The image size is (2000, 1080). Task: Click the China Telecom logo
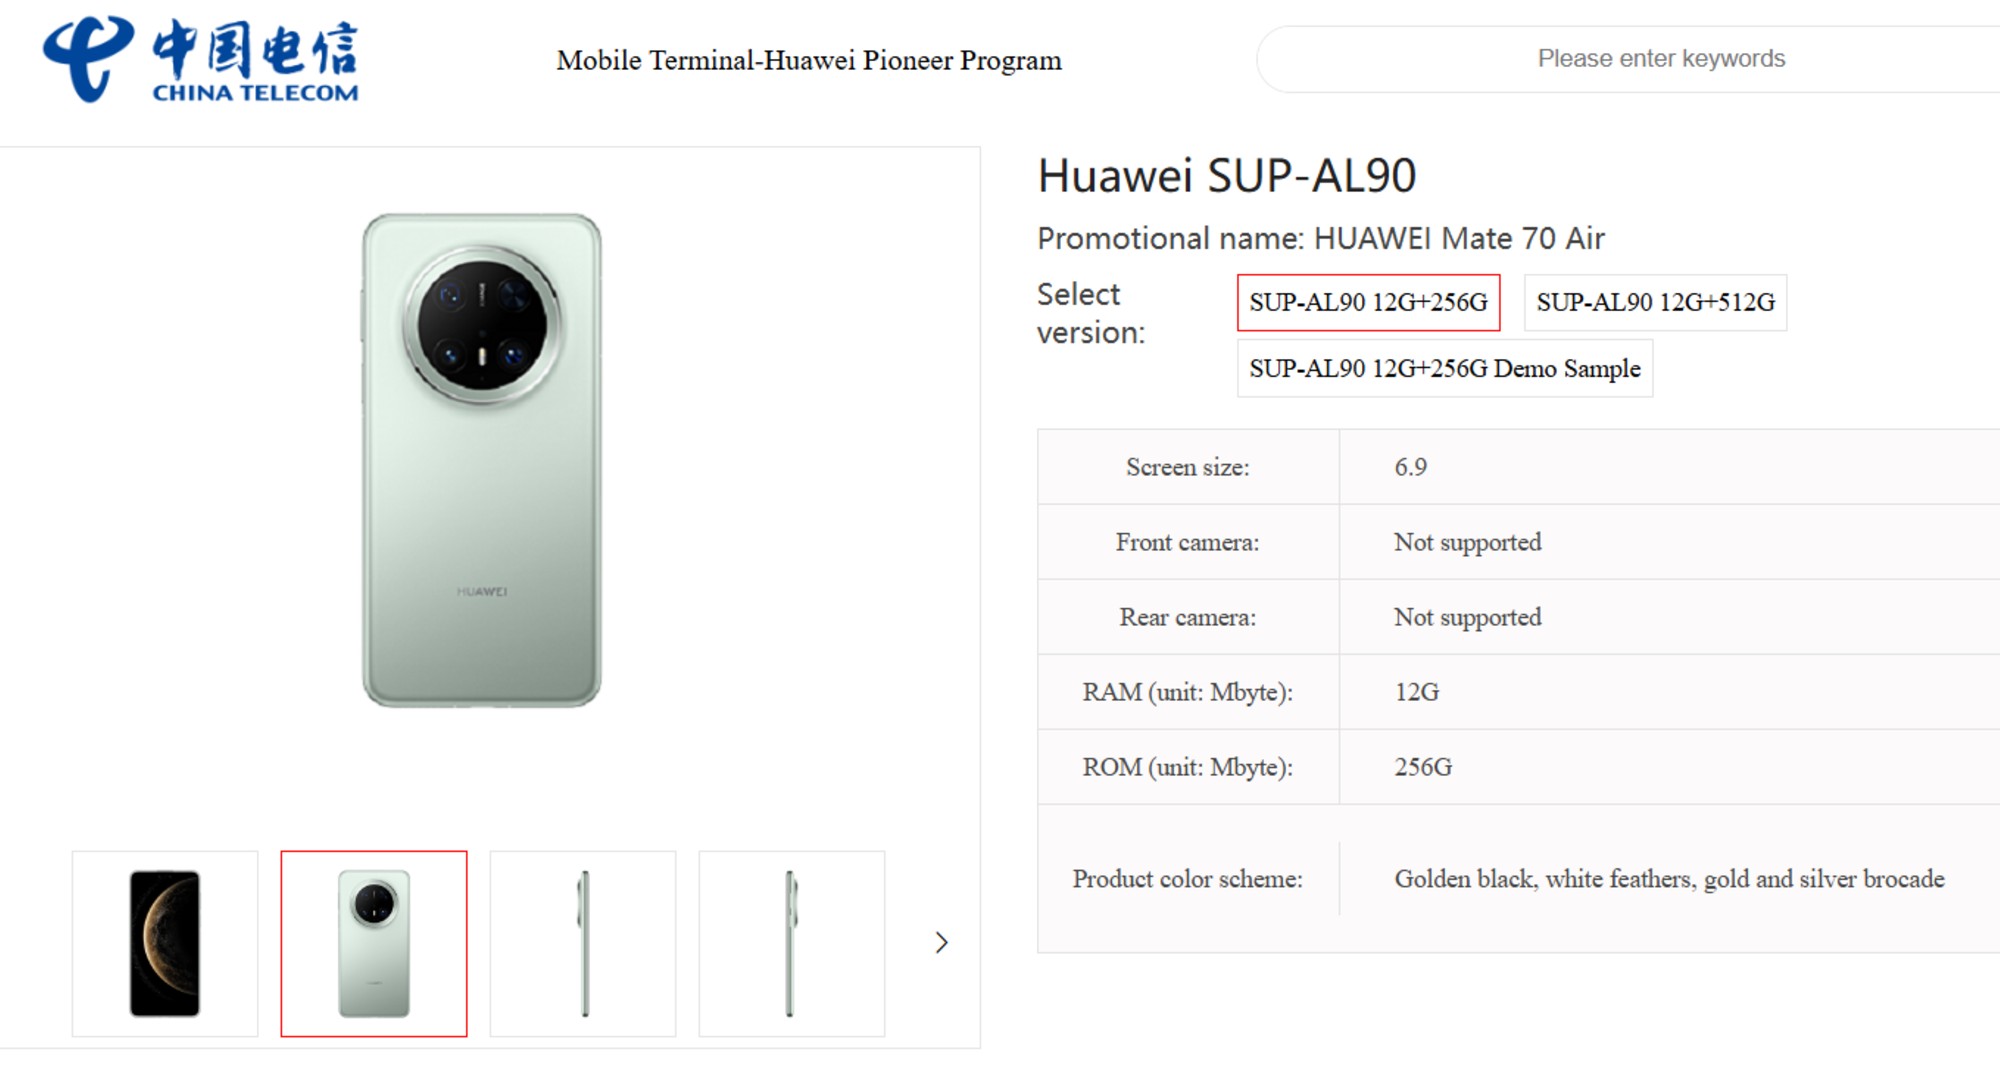coord(200,60)
